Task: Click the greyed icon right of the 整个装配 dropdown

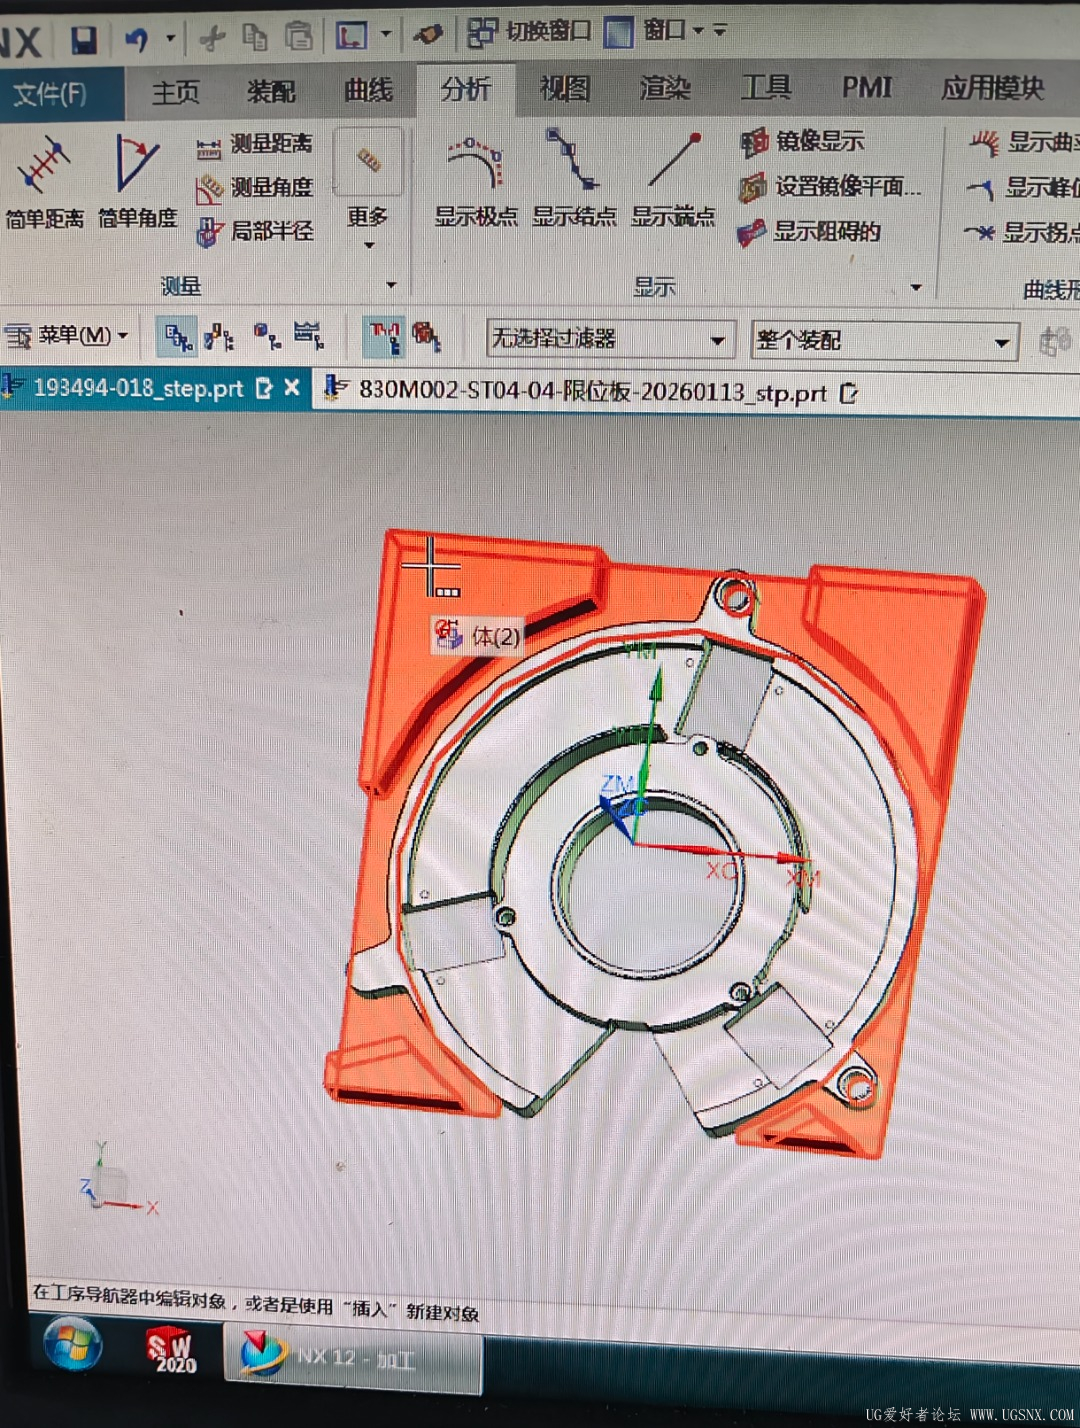Action: pos(1054,341)
